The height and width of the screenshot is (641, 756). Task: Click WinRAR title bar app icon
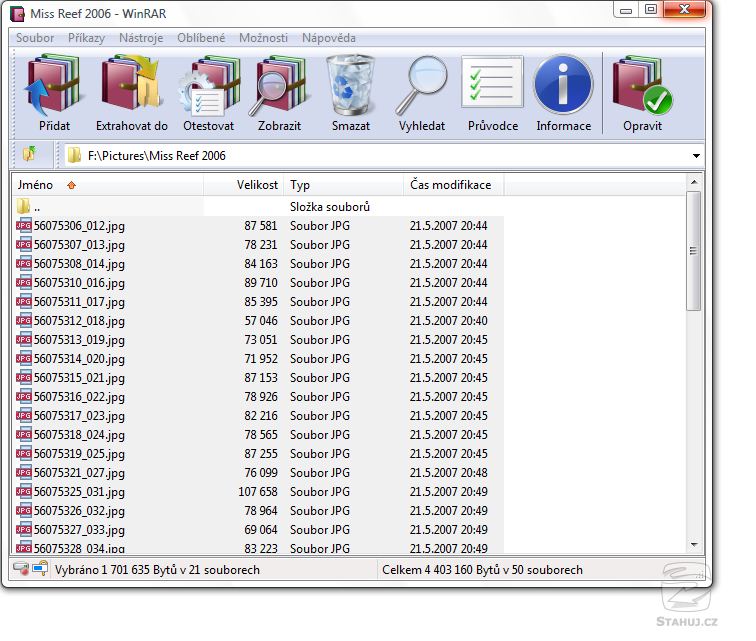[x=18, y=14]
